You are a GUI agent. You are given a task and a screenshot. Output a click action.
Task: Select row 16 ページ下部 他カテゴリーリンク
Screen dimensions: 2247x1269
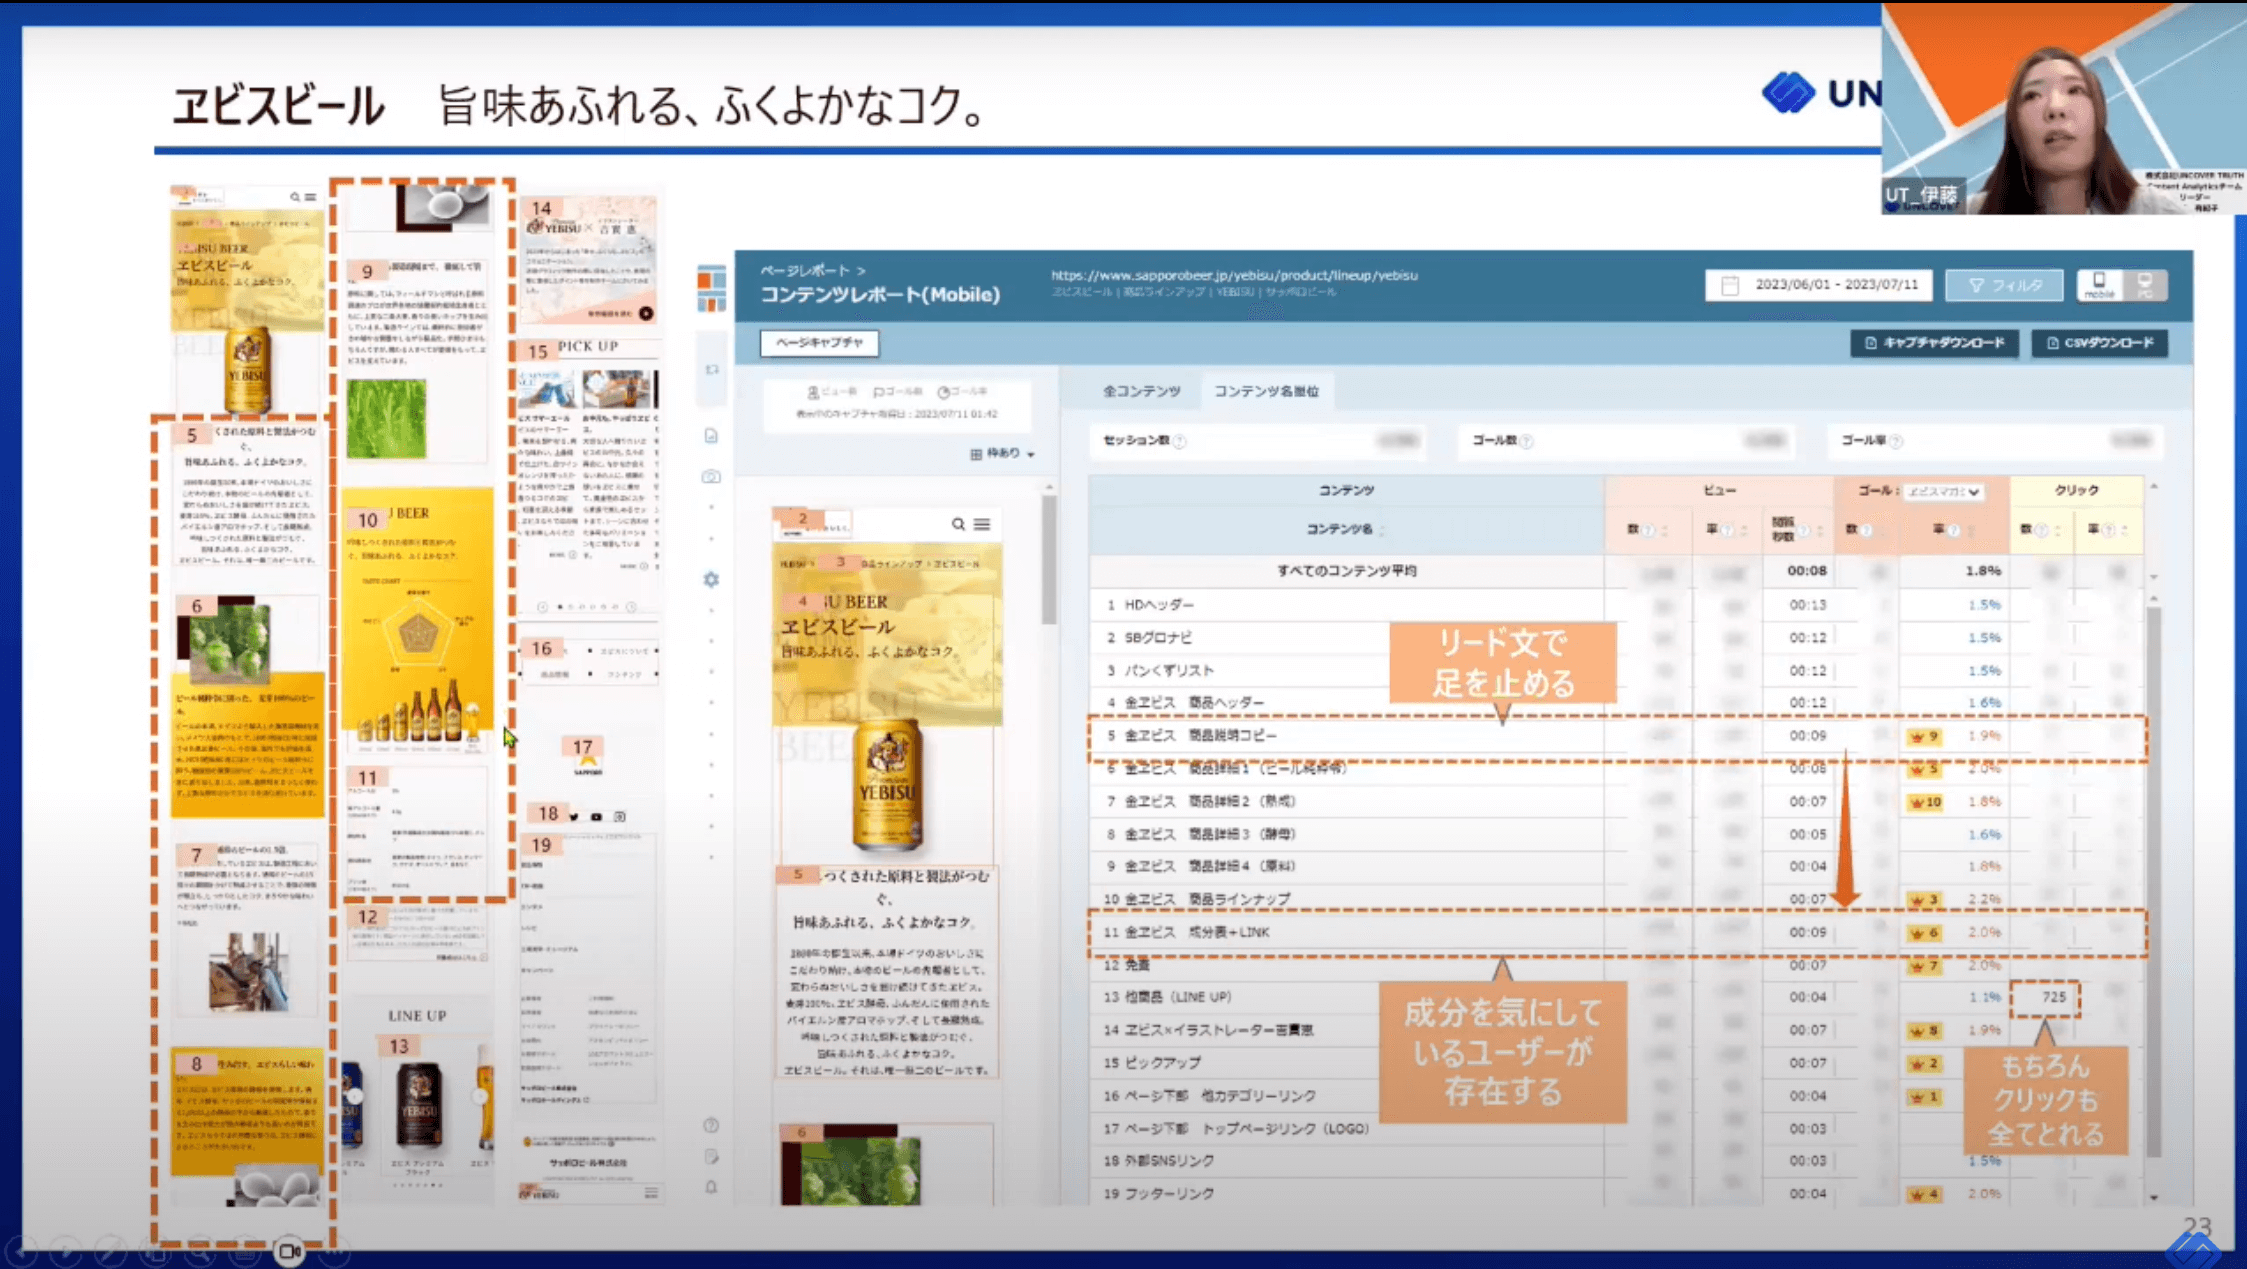tap(1616, 1095)
